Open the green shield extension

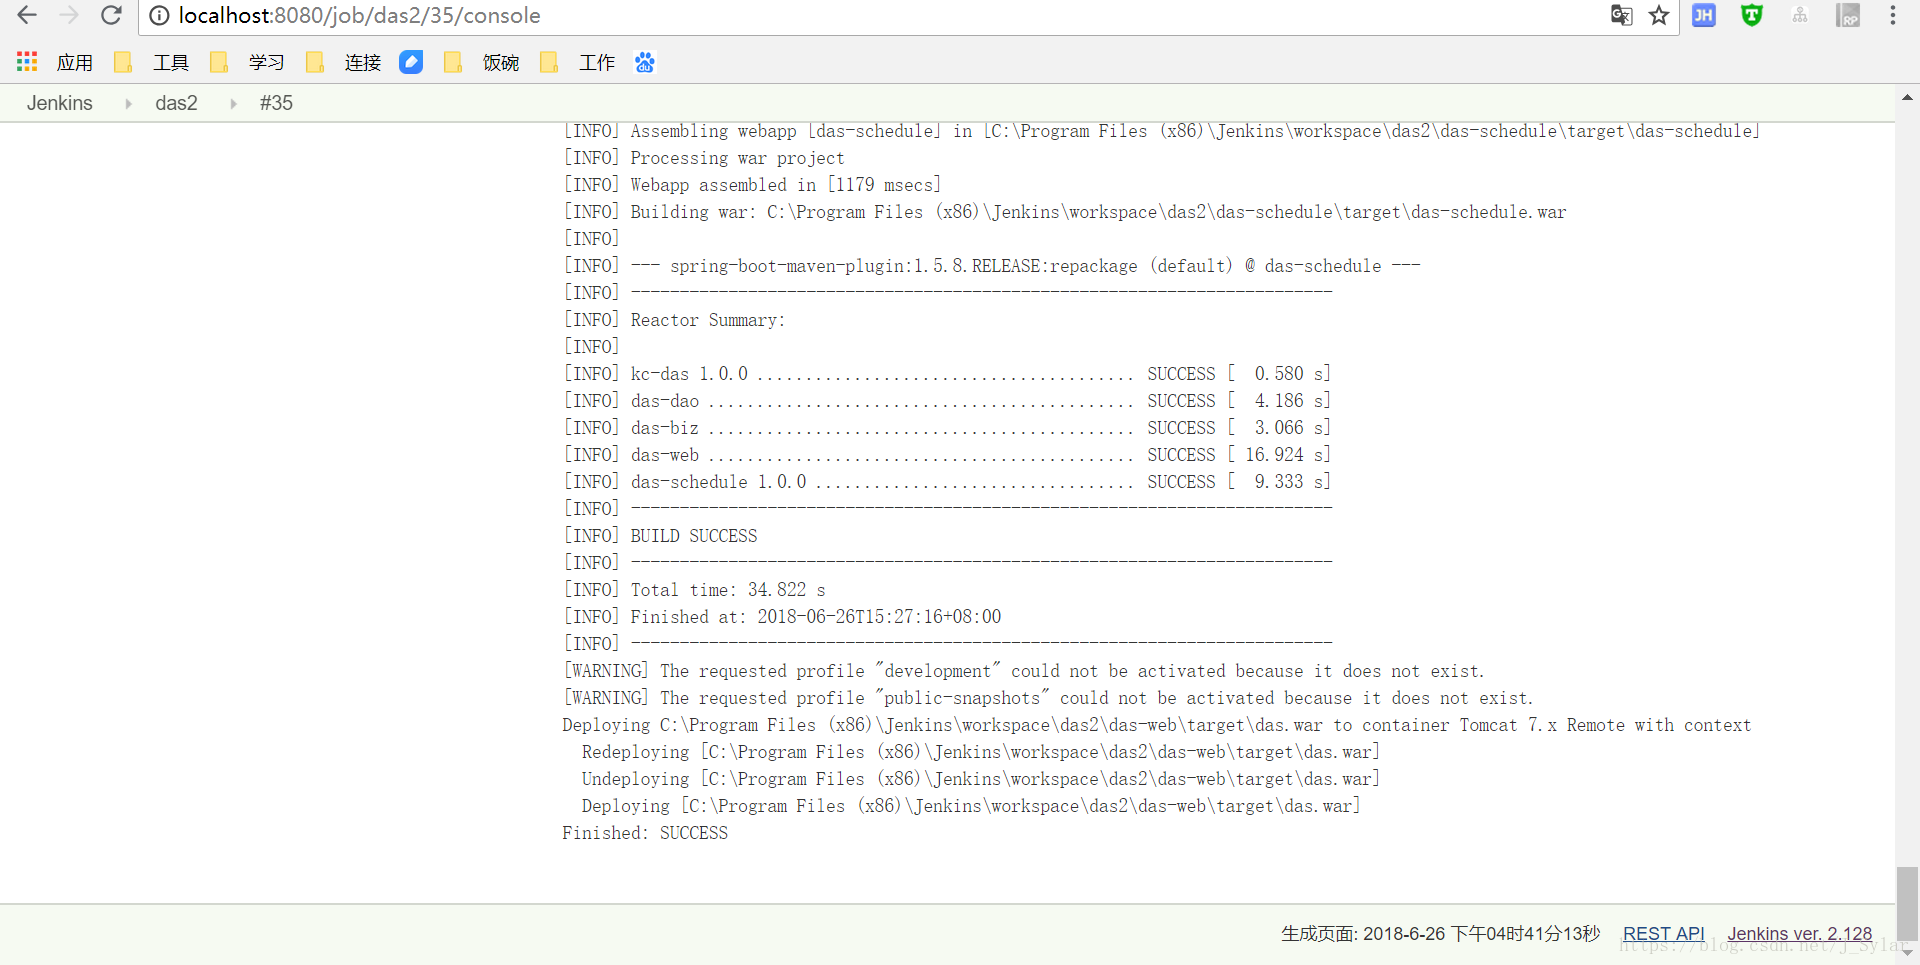coord(1752,15)
